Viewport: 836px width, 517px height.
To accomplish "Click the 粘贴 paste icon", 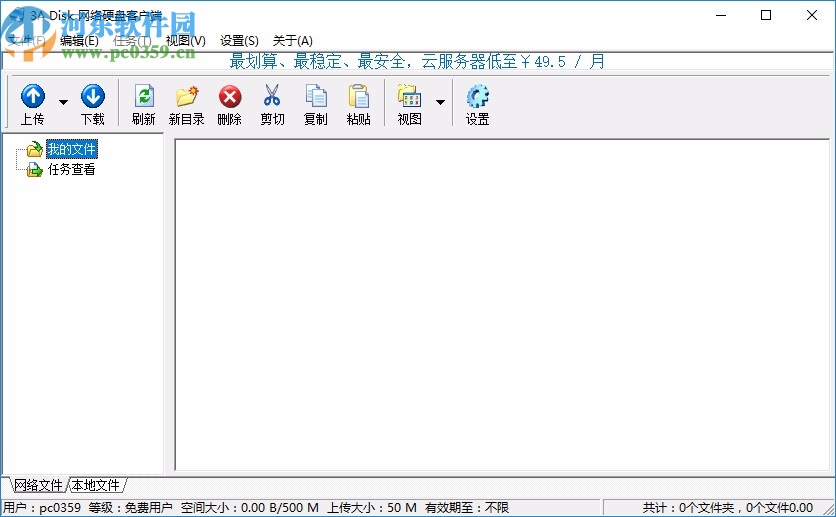I will (358, 104).
